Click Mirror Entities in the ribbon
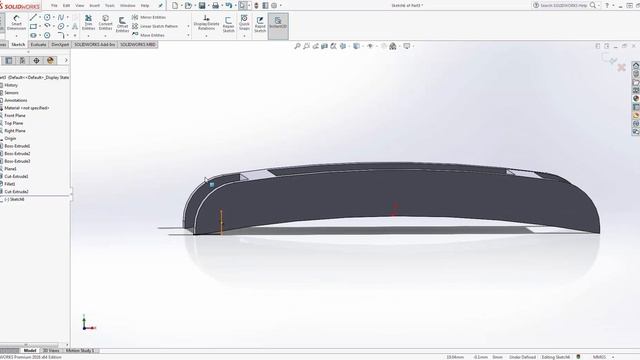Image resolution: width=640 pixels, height=360 pixels. (149, 17)
